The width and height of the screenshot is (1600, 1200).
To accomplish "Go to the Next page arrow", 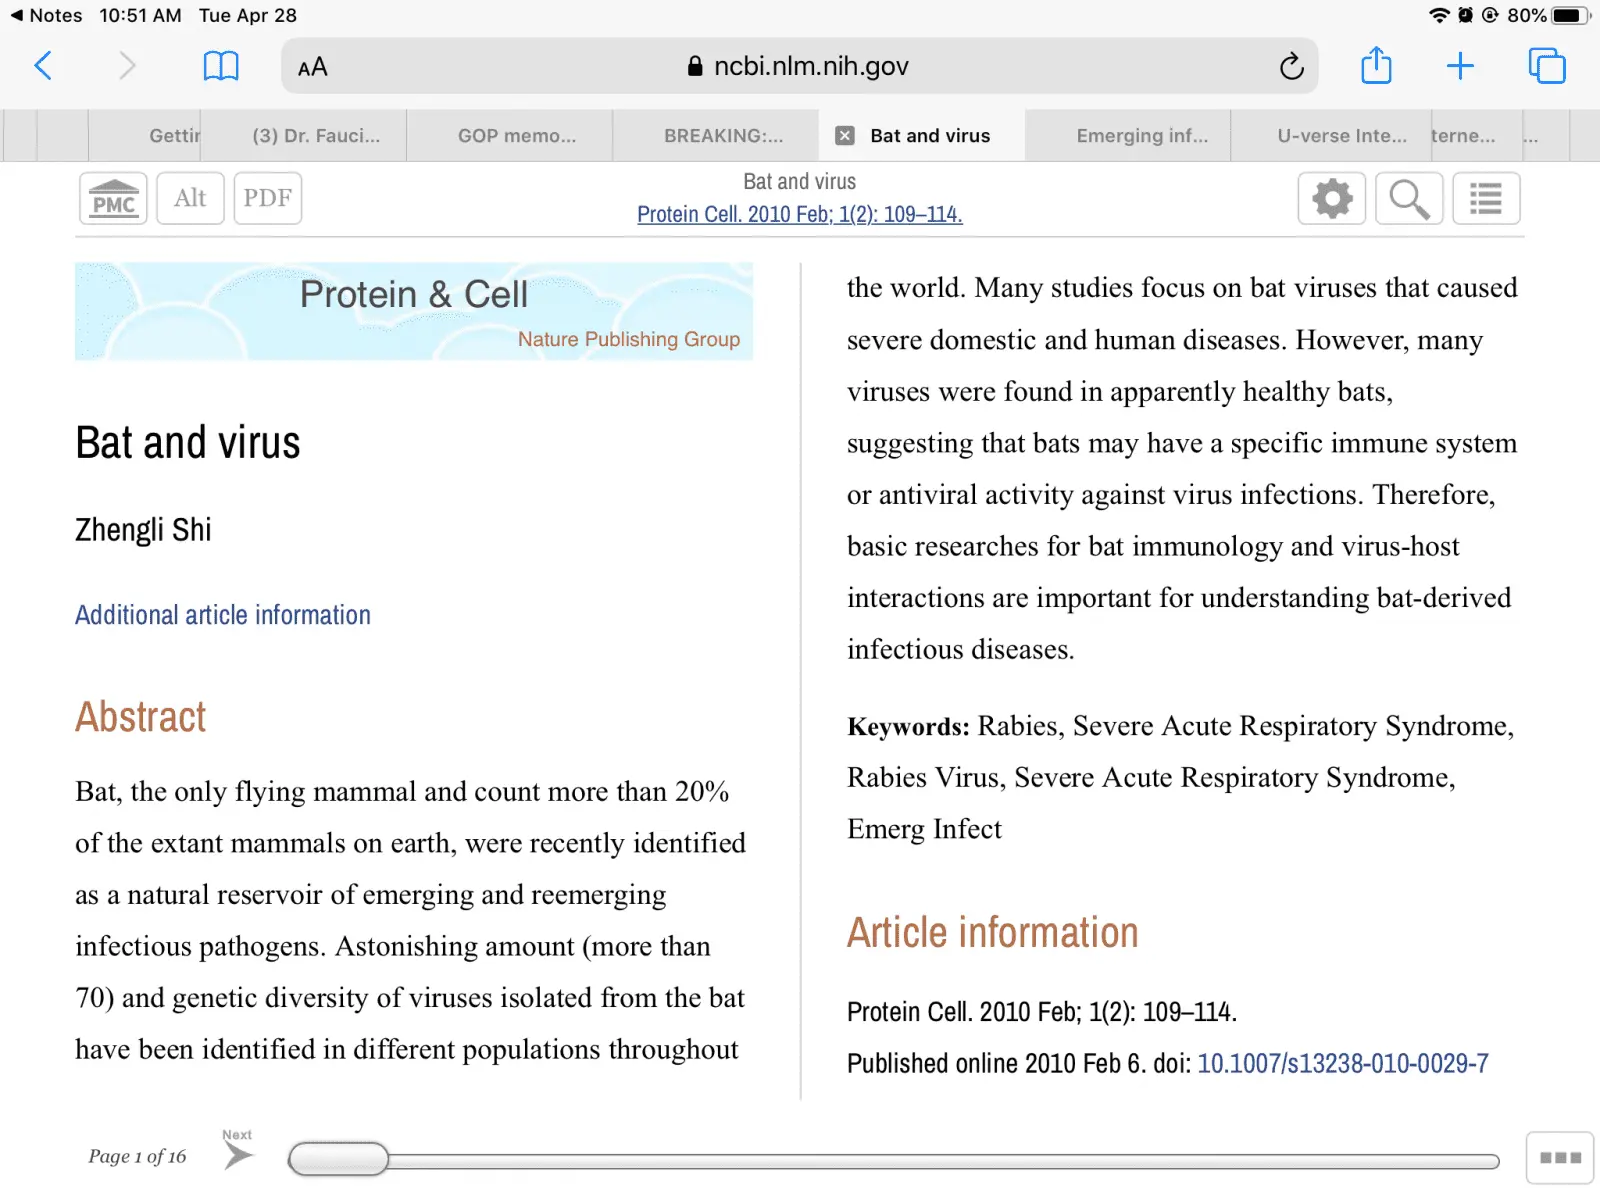I will (x=238, y=1154).
